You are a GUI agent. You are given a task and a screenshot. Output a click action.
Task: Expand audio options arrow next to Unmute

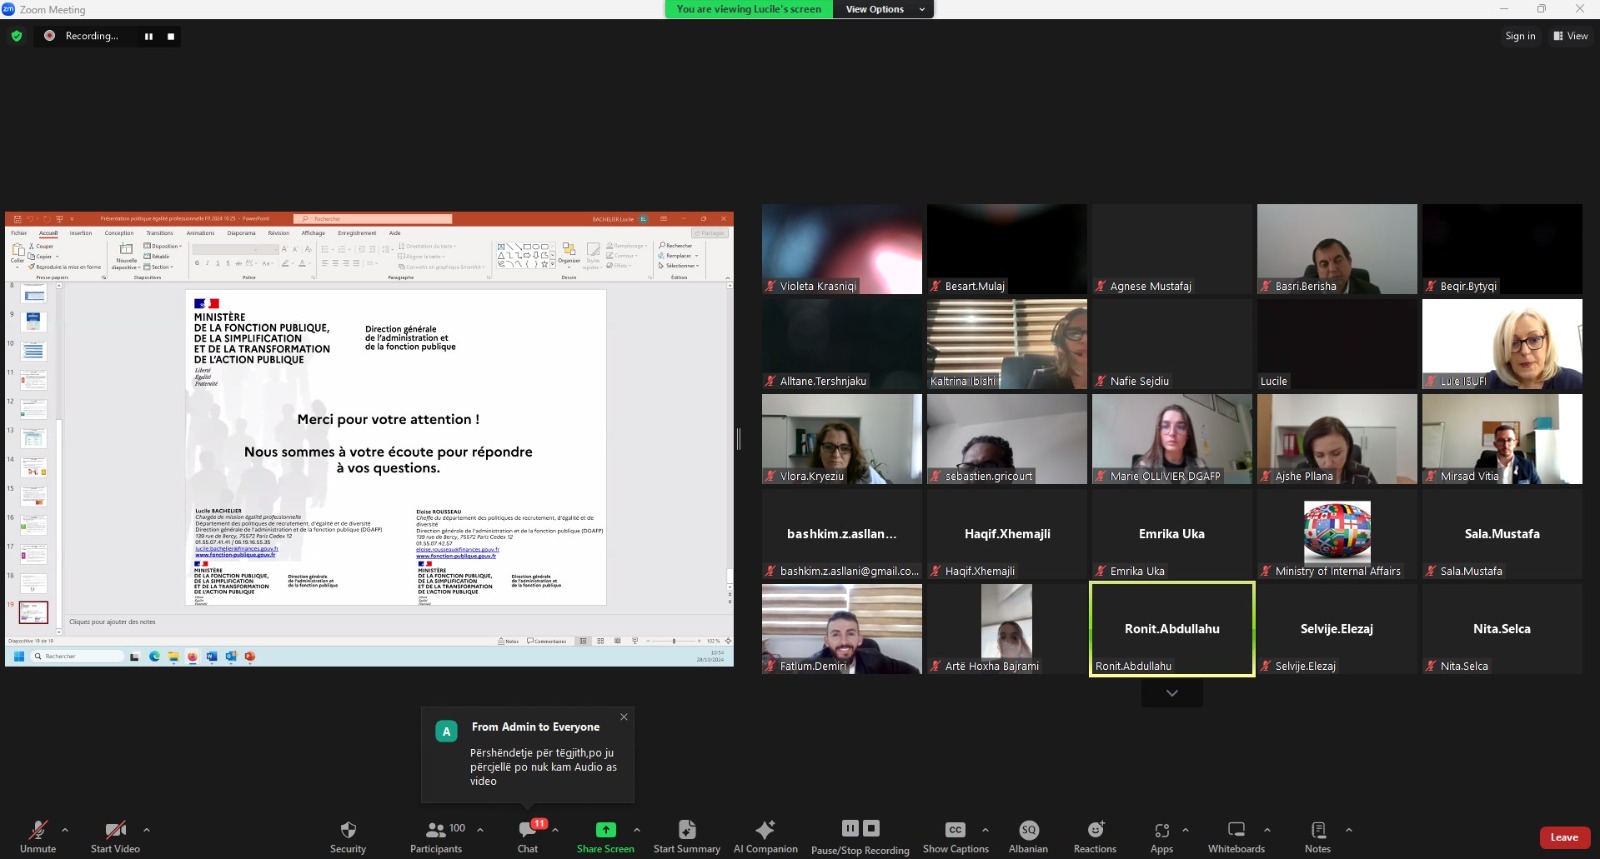[x=65, y=830]
